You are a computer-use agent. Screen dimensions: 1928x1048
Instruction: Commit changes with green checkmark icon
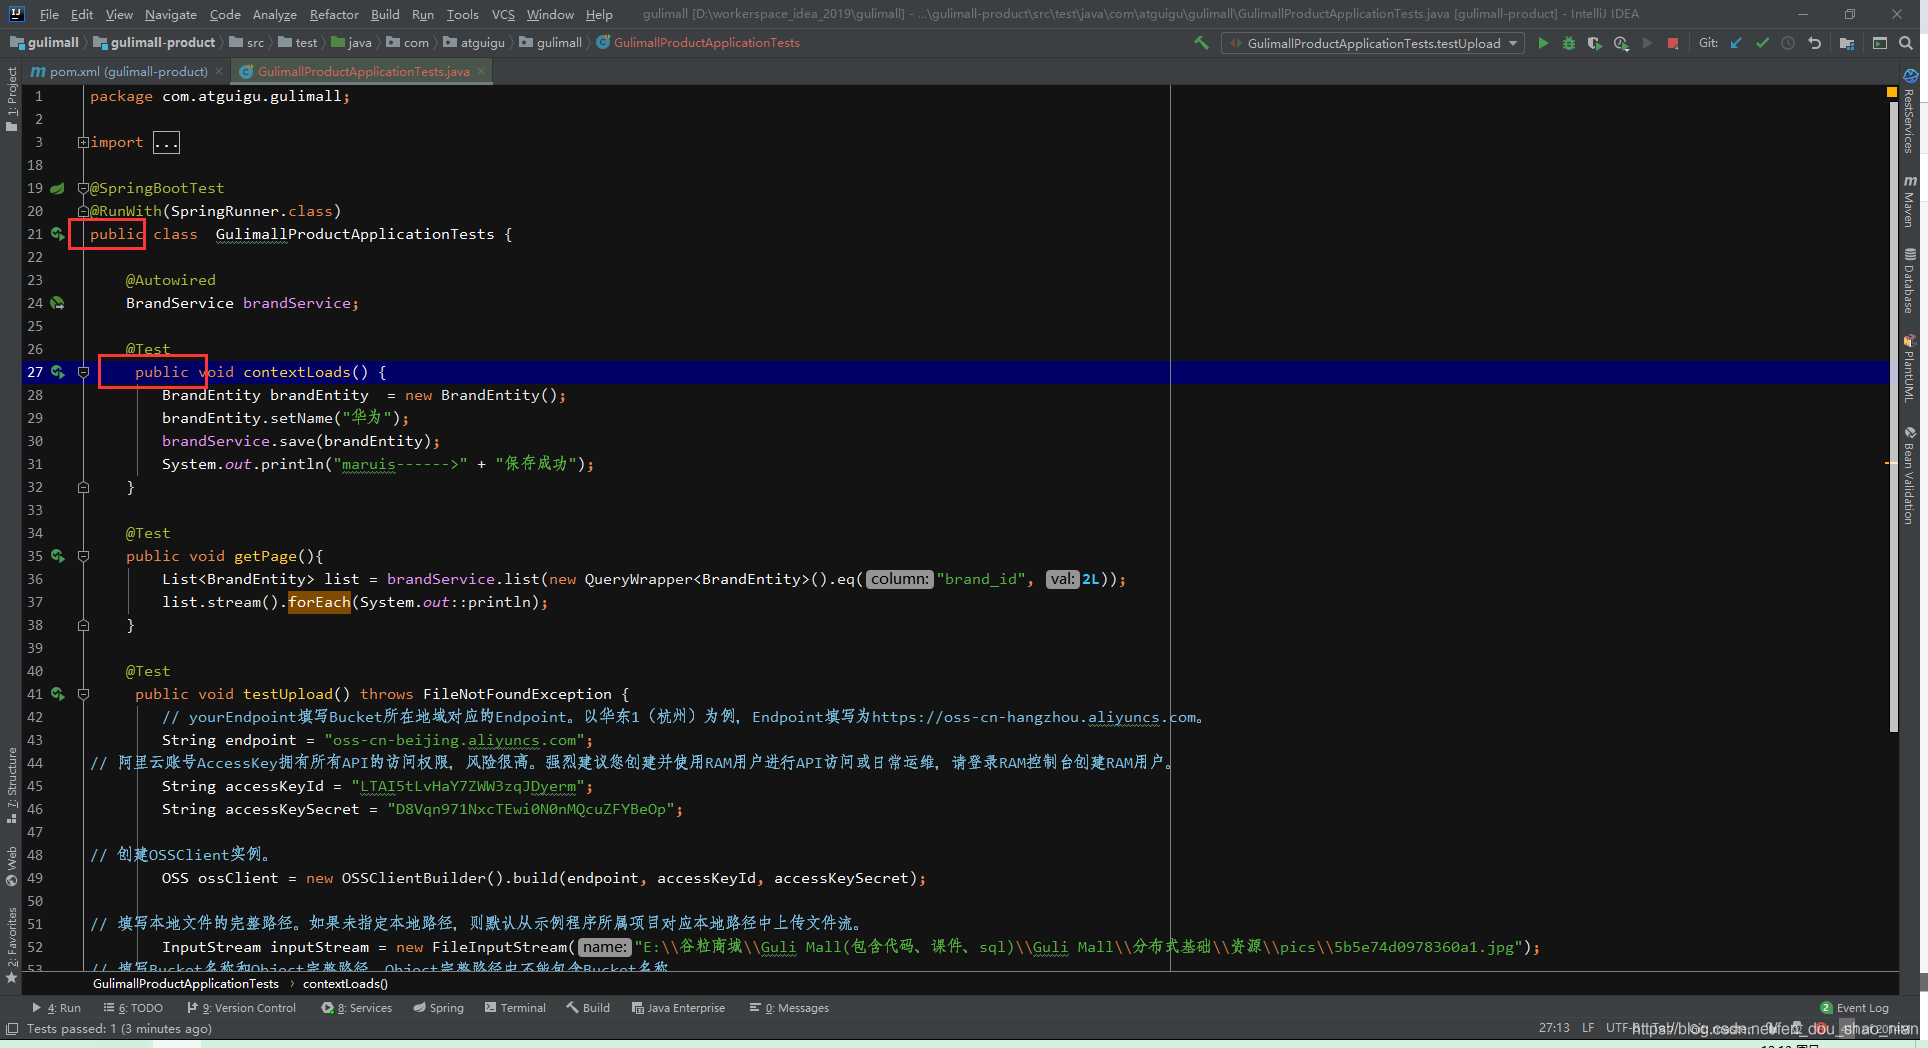click(x=1762, y=43)
